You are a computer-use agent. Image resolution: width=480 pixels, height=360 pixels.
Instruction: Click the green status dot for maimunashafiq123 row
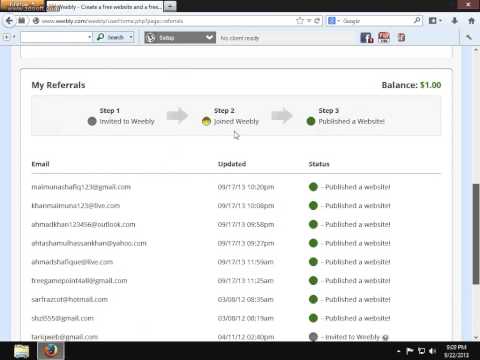click(313, 187)
